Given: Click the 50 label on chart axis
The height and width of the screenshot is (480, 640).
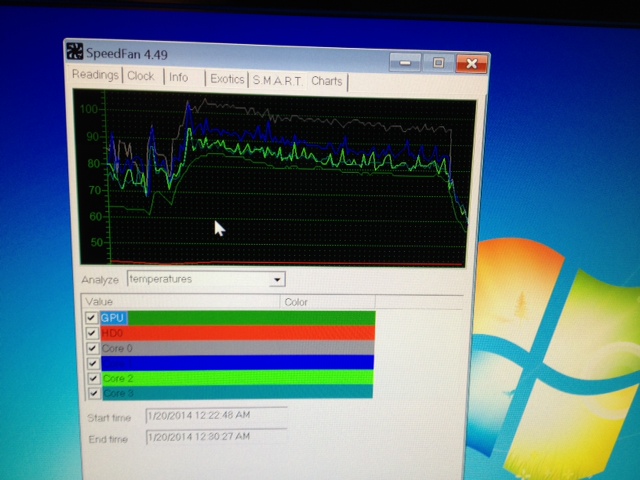Looking at the screenshot, I should point(97,242).
